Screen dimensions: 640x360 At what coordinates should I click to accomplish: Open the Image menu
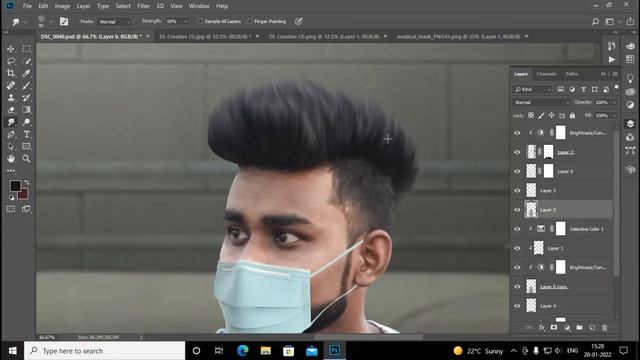62,6
